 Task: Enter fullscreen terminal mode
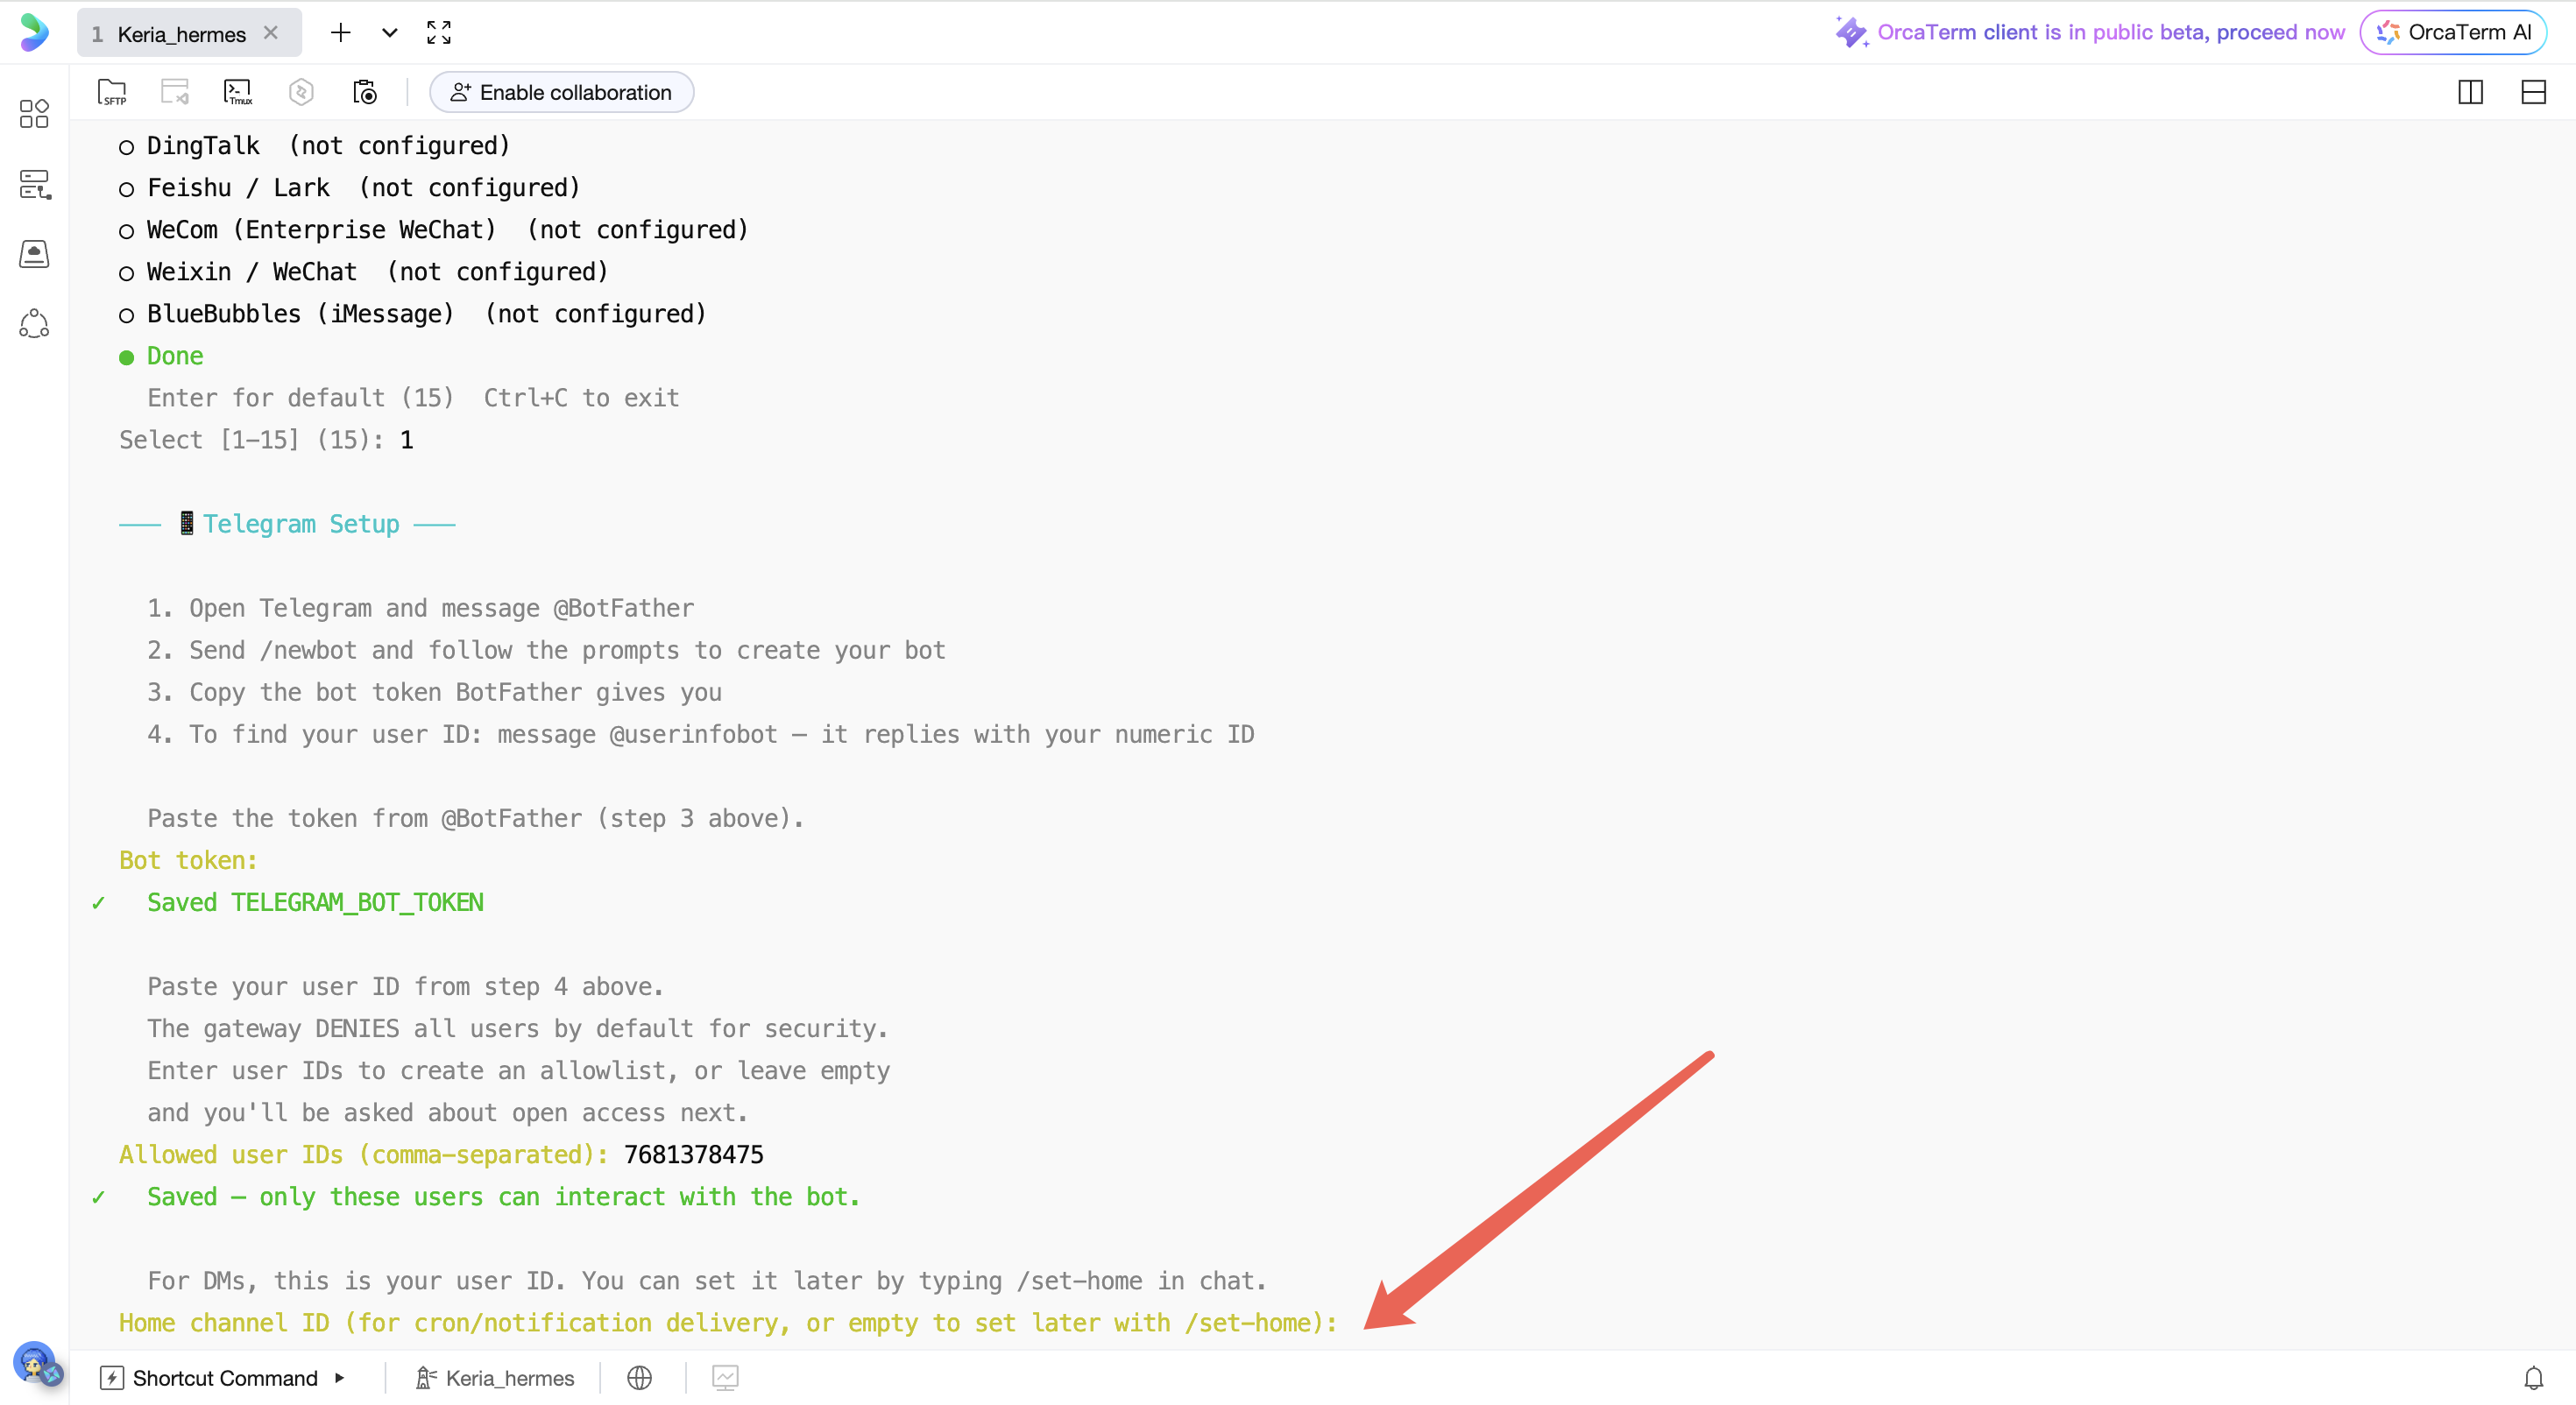point(439,33)
